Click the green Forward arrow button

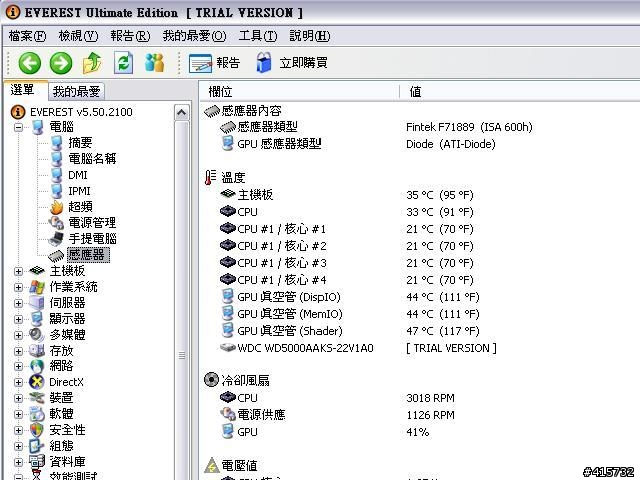[x=61, y=63]
